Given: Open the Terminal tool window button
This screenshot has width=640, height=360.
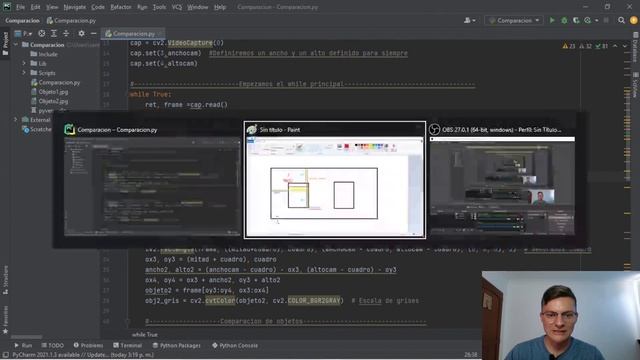Looking at the screenshot, I should click(128, 345).
